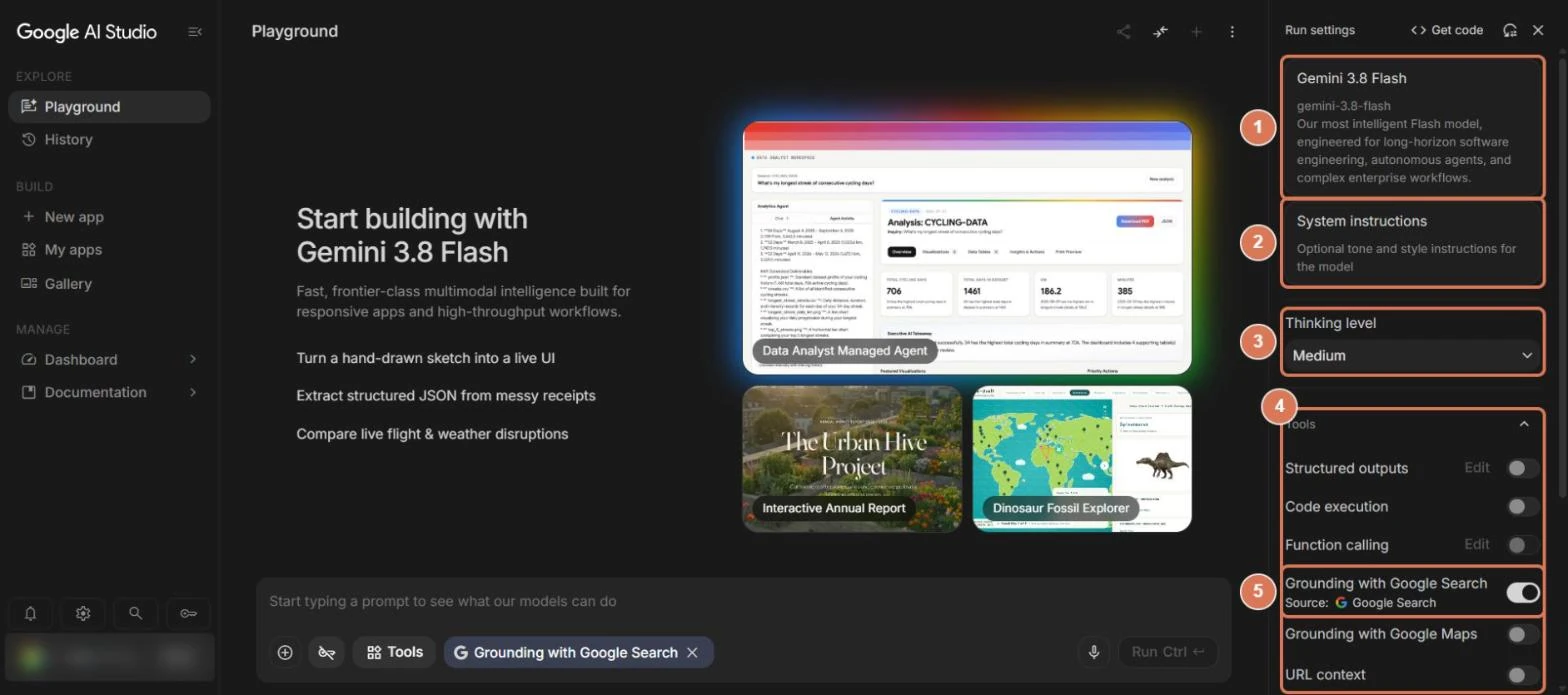Screen dimensions: 1568x695
Task: Enable the Function calling toggle
Action: coord(1523,545)
